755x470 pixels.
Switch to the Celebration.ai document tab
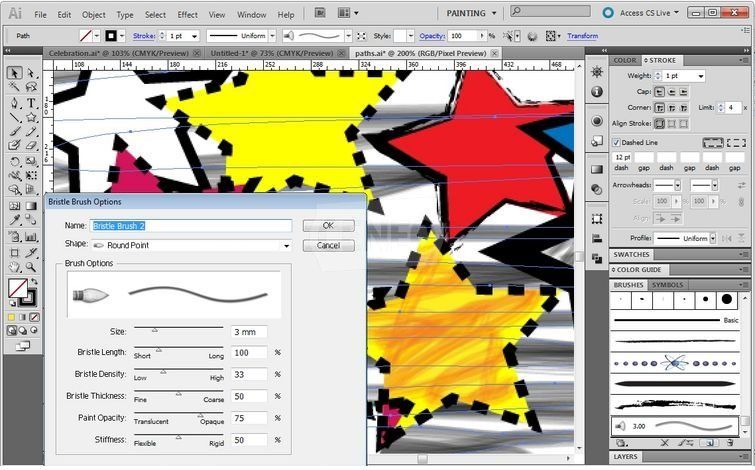point(100,53)
